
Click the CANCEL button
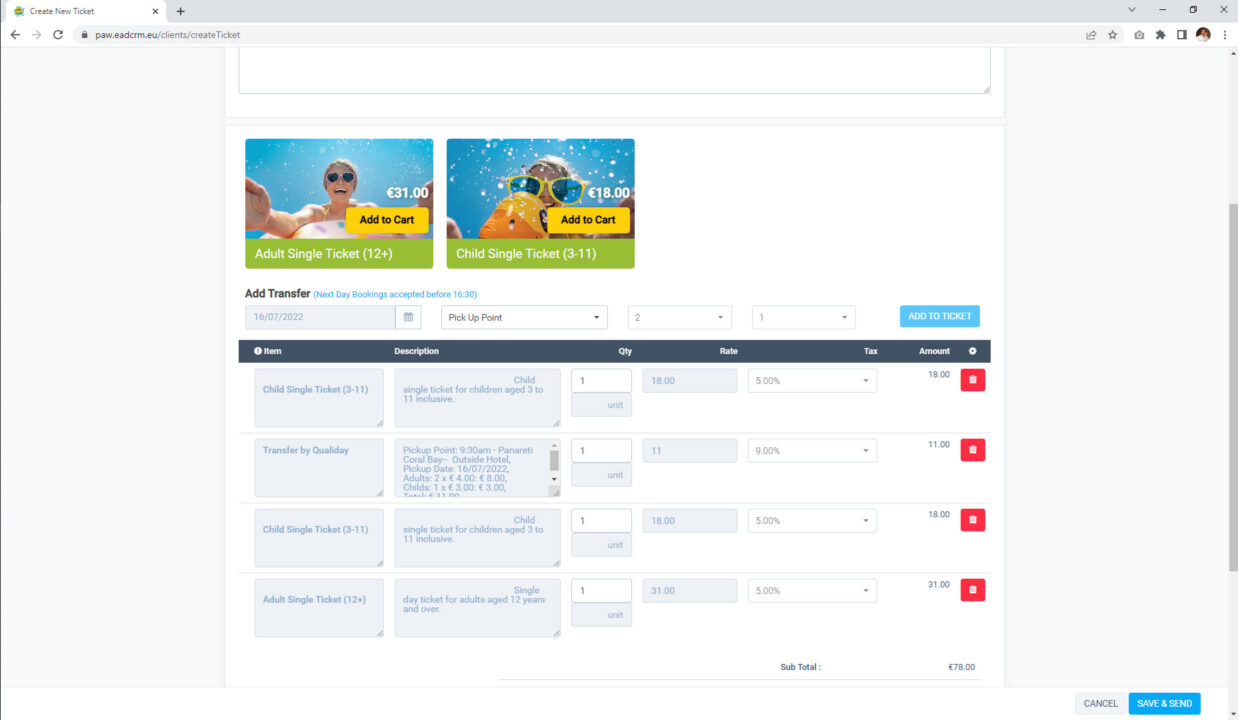(x=1100, y=703)
